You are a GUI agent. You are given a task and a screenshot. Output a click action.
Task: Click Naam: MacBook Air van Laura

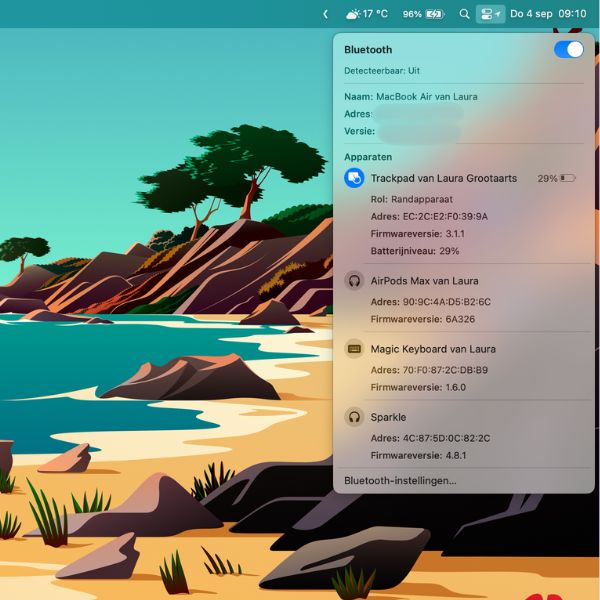pos(411,97)
